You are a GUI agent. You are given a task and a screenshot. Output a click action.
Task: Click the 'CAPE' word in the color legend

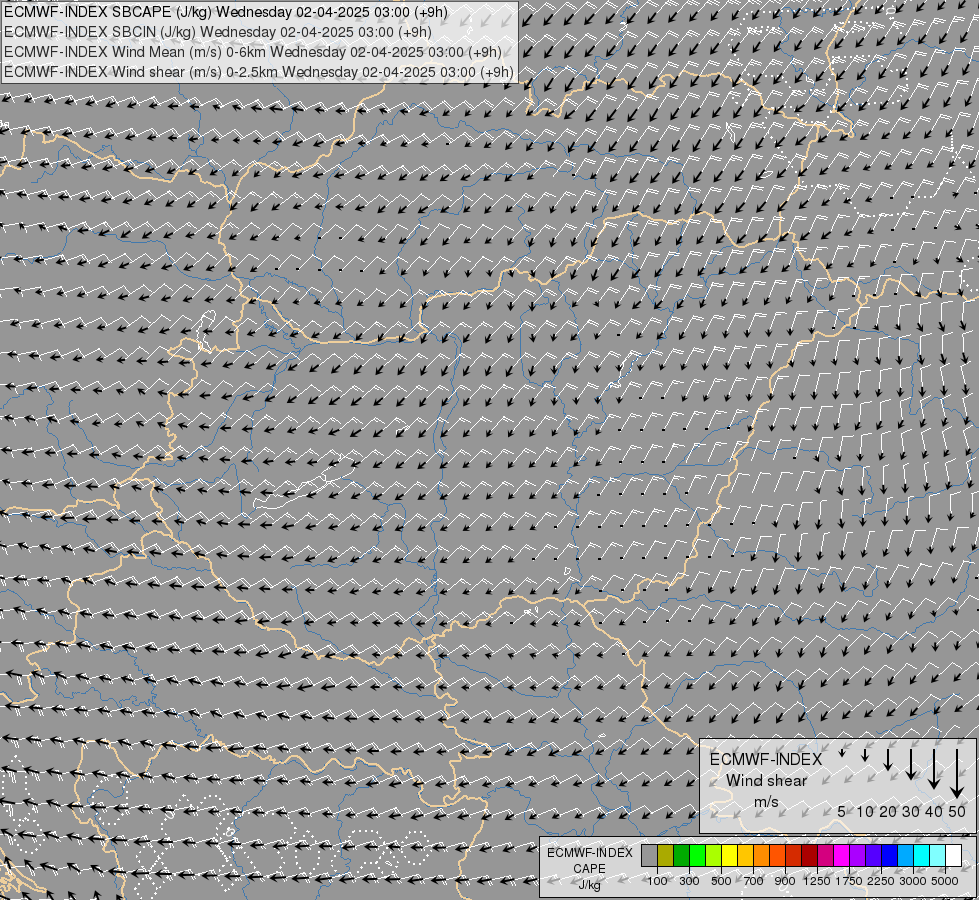tap(589, 869)
